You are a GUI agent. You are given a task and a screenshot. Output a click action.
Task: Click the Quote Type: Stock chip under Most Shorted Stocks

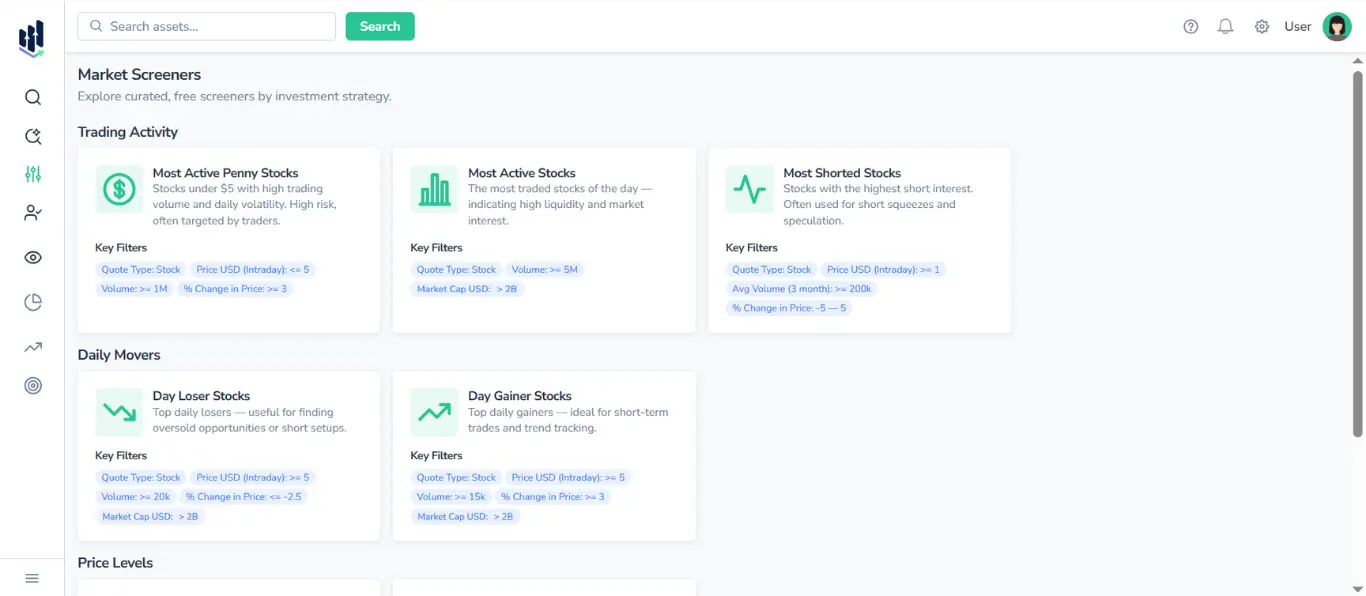tap(771, 269)
